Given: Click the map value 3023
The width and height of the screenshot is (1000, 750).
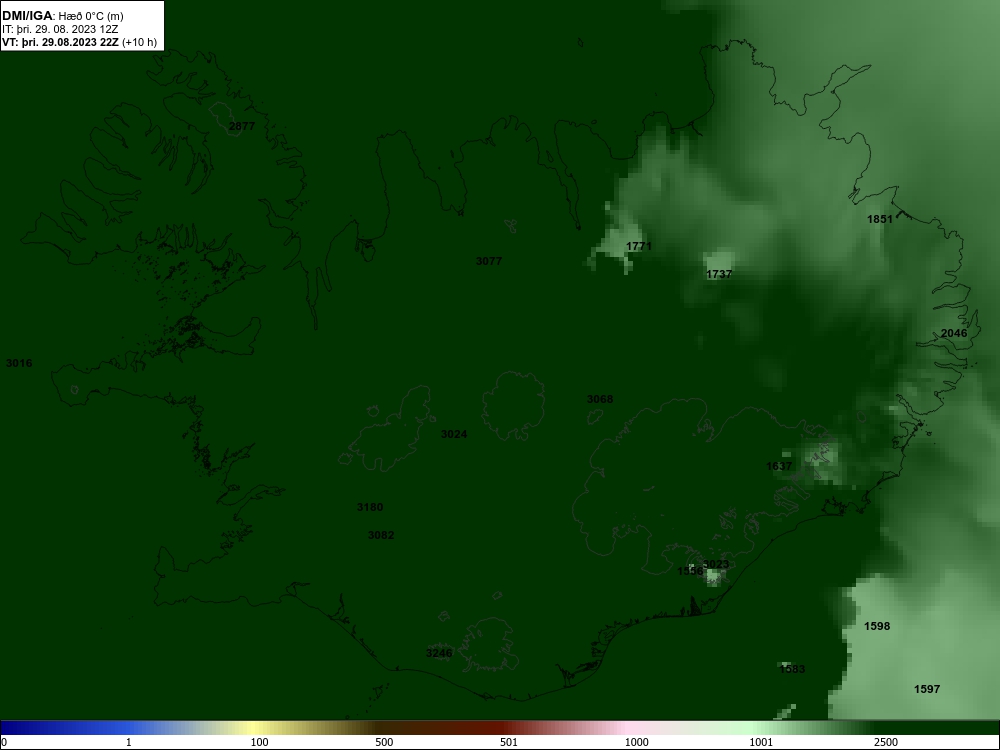Looking at the screenshot, I should pos(716,564).
